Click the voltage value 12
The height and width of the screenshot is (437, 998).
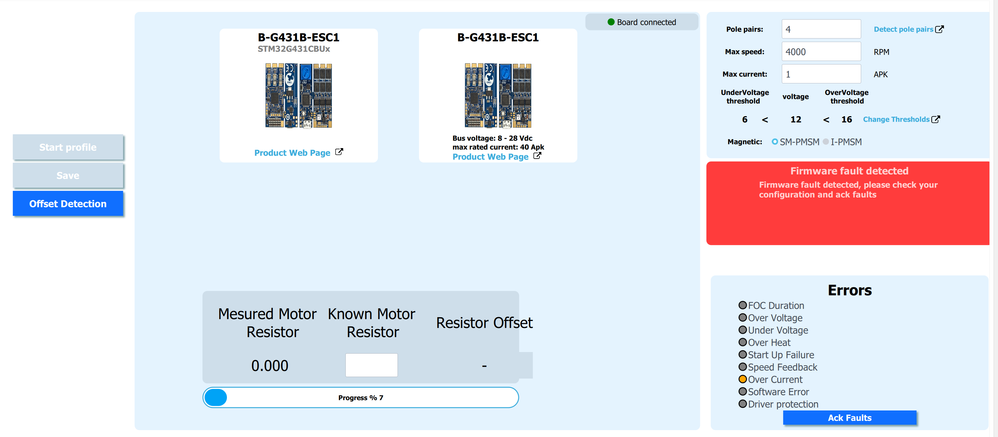796,120
